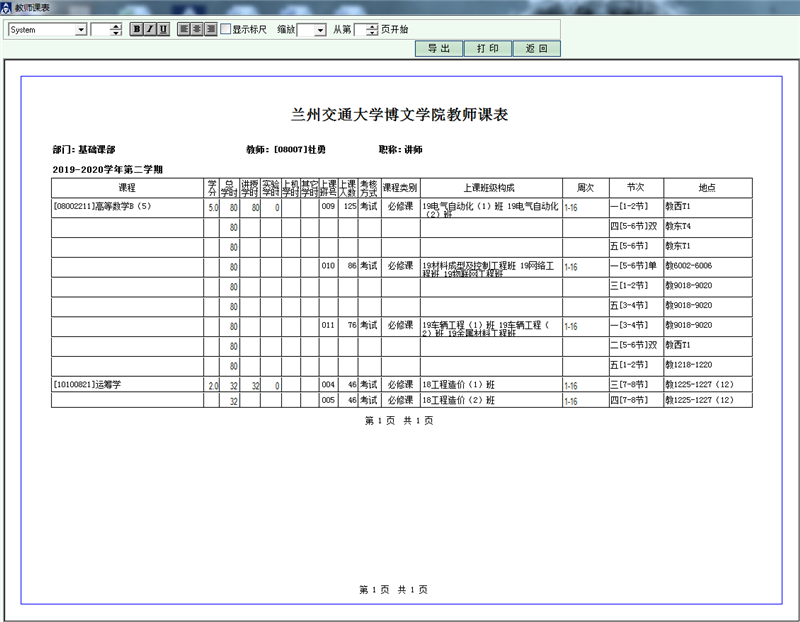The width and height of the screenshot is (800, 622).
Task: Enable the 显示标尺 ruler checkbox
Action: 226,29
